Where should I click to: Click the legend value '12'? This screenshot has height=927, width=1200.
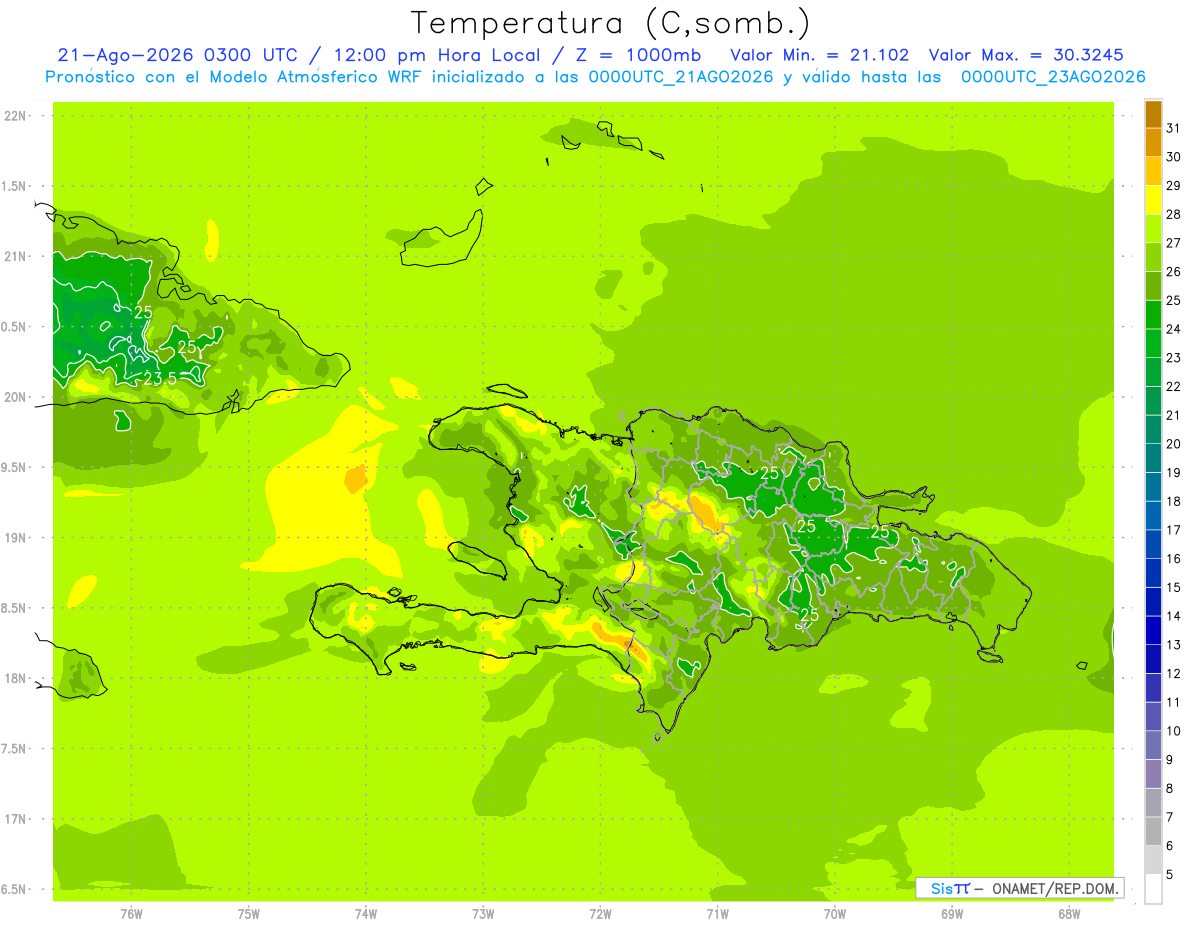click(1173, 673)
